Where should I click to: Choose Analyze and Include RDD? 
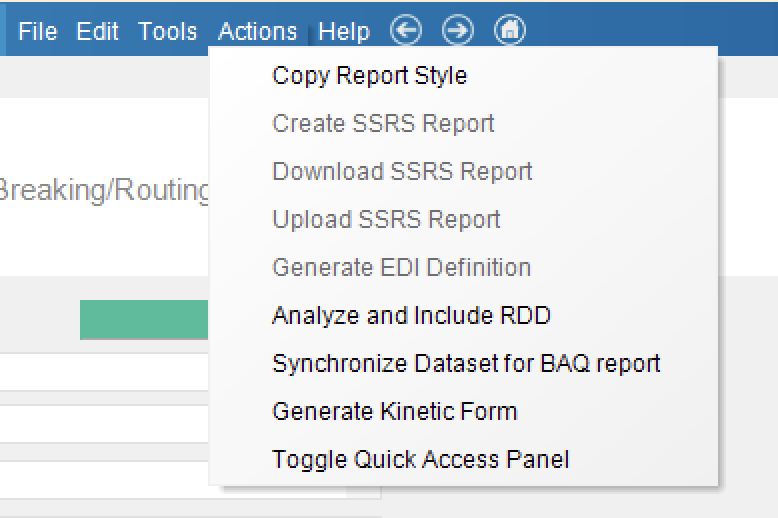click(x=411, y=315)
